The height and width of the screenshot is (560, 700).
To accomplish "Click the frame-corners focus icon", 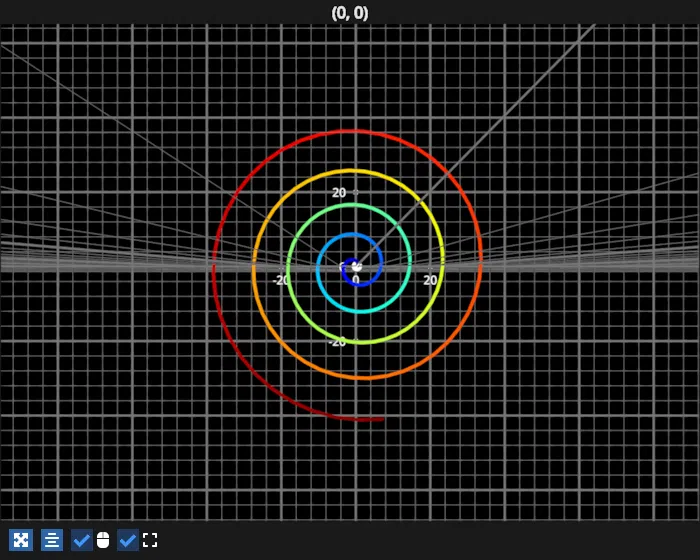I will click(150, 540).
